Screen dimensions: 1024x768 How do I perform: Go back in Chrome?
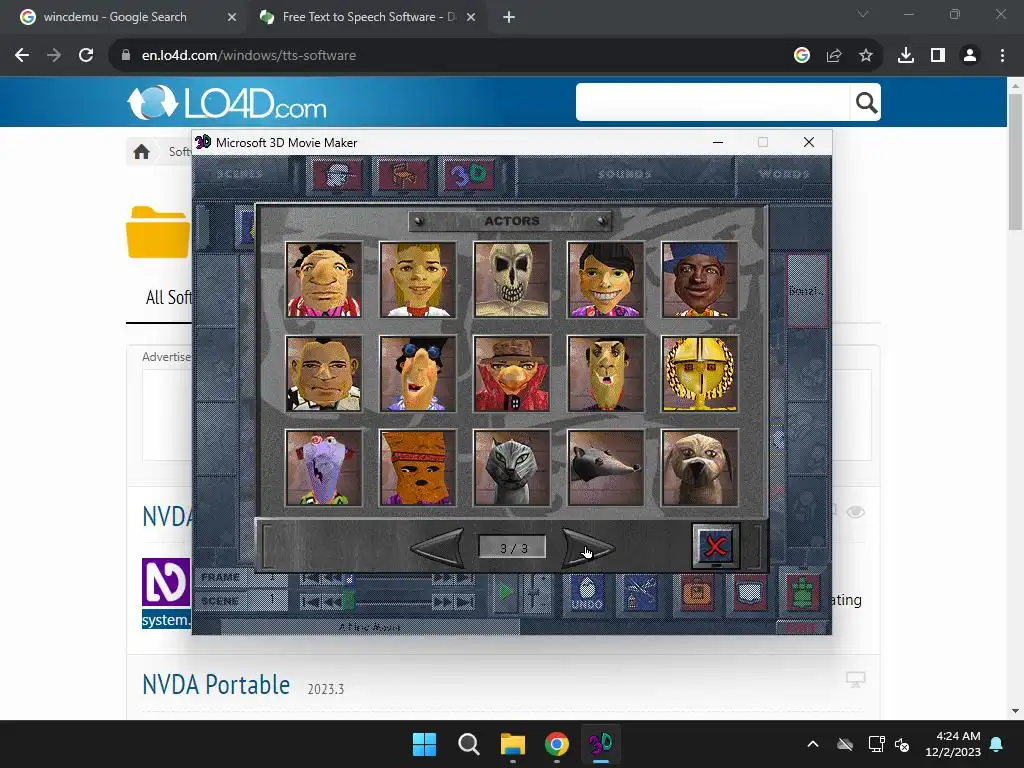tap(22, 56)
